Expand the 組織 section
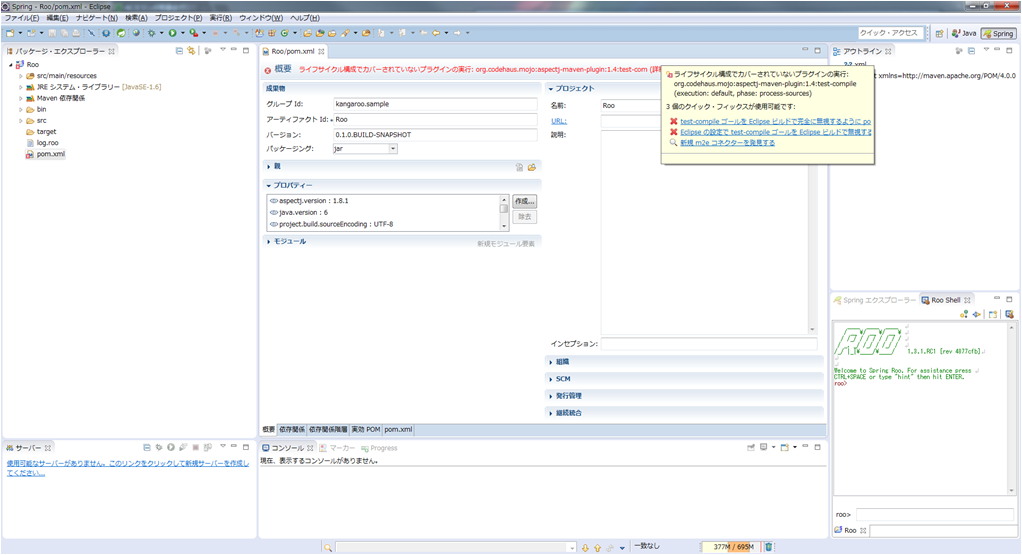This screenshot has height=555, width=1022. pyautogui.click(x=551, y=362)
